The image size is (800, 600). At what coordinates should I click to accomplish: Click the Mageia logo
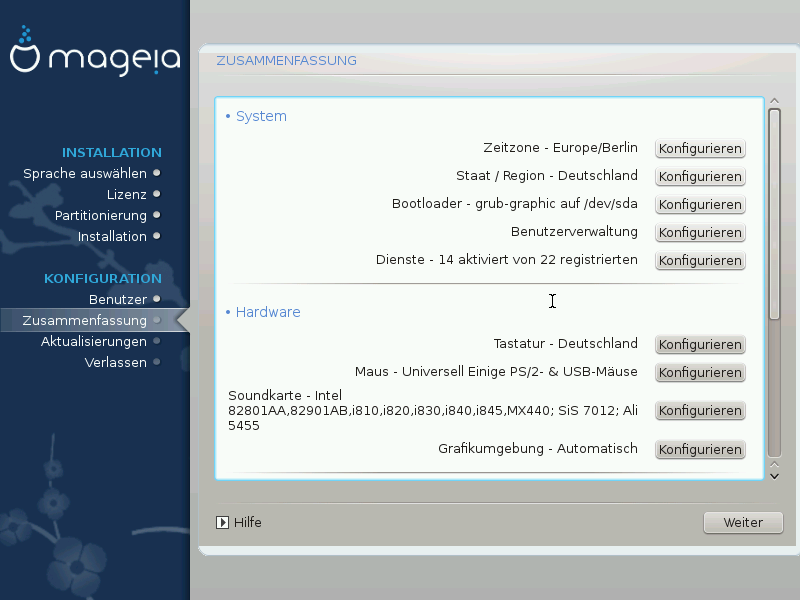(95, 51)
